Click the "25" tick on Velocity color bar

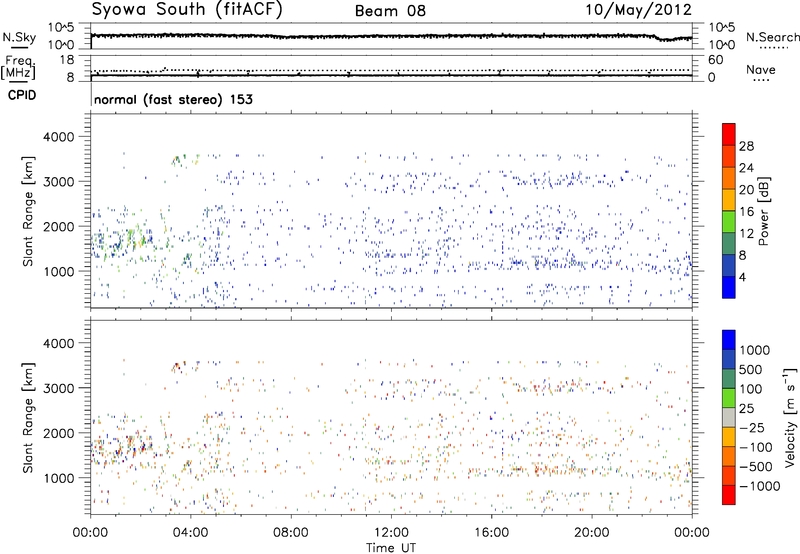(747, 408)
